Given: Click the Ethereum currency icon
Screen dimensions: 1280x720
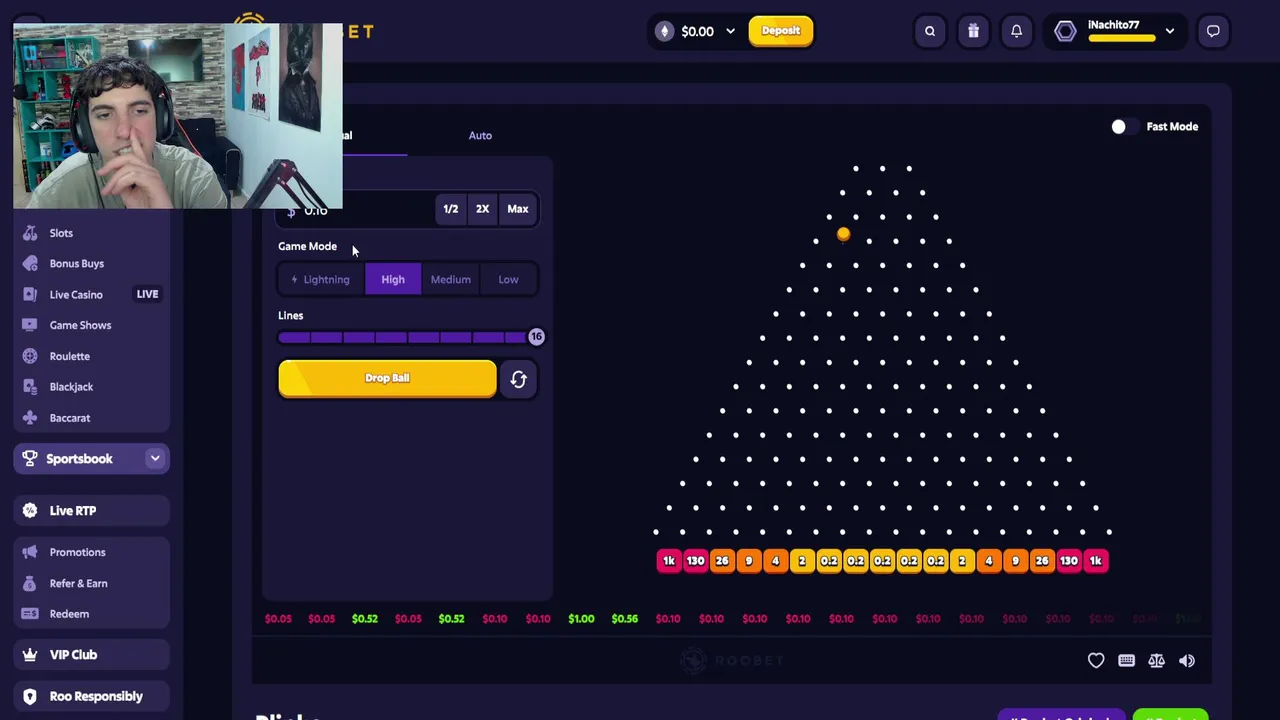Looking at the screenshot, I should pos(665,31).
